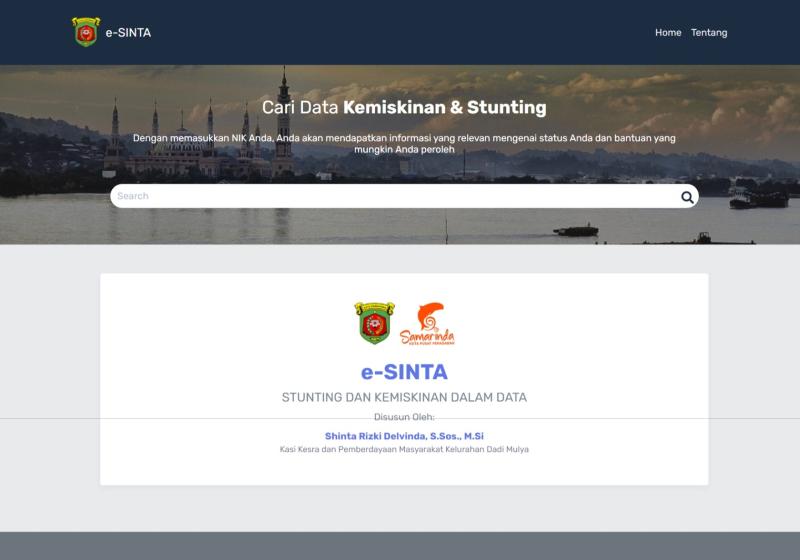This screenshot has width=800, height=560.
Task: Focus the NIK Search input field
Action: pos(404,196)
